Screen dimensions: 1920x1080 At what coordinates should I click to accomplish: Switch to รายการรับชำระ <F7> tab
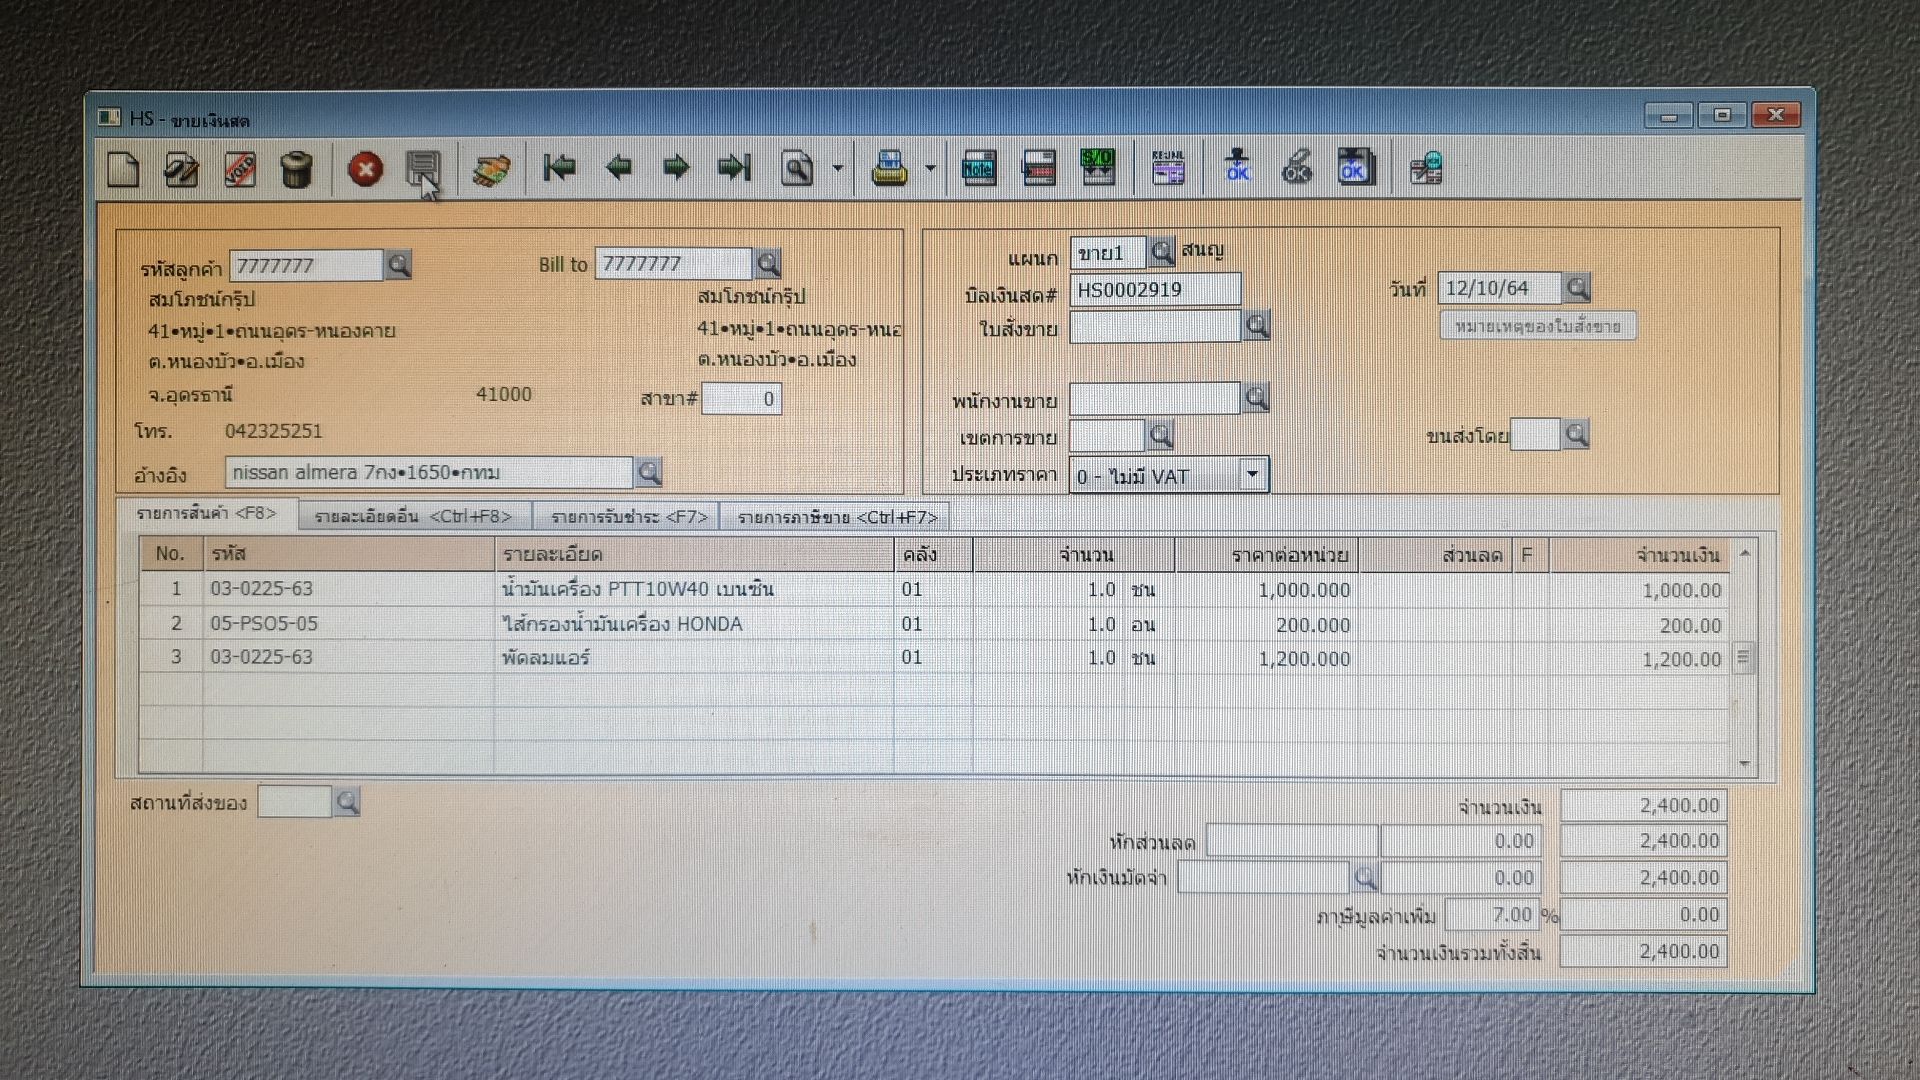click(629, 516)
